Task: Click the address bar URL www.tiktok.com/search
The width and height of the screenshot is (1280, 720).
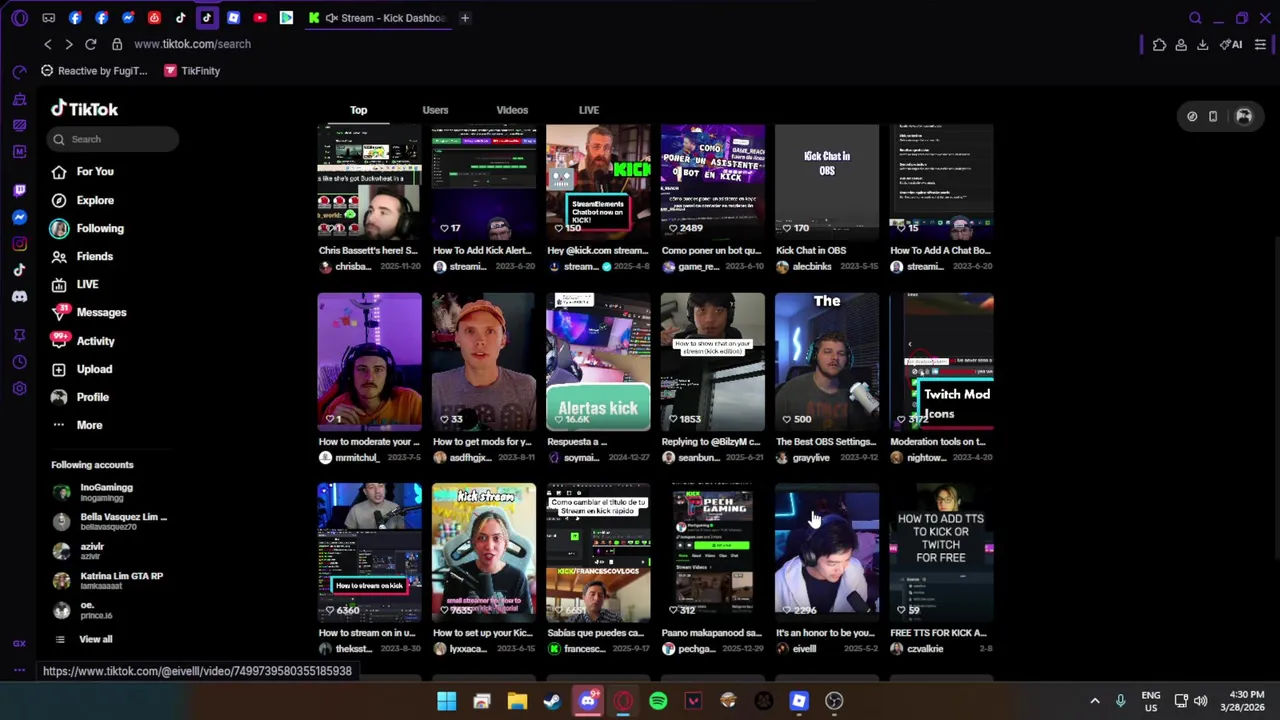Action: 192,44
